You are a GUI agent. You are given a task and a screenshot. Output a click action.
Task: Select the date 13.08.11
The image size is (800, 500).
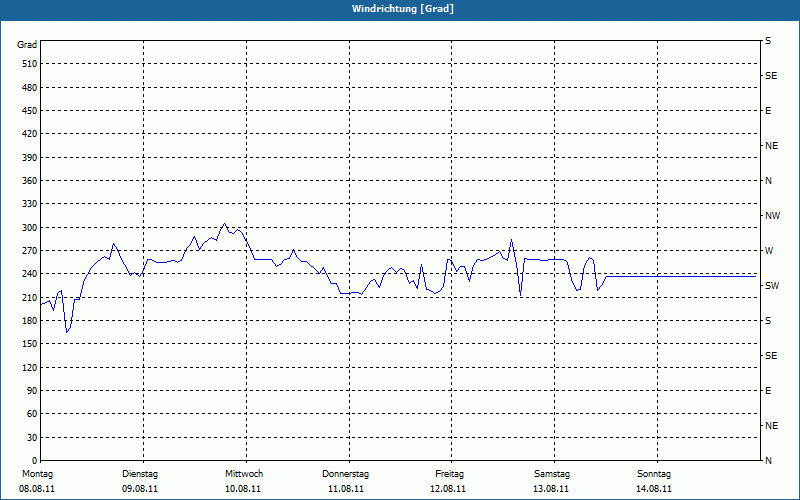coord(551,489)
